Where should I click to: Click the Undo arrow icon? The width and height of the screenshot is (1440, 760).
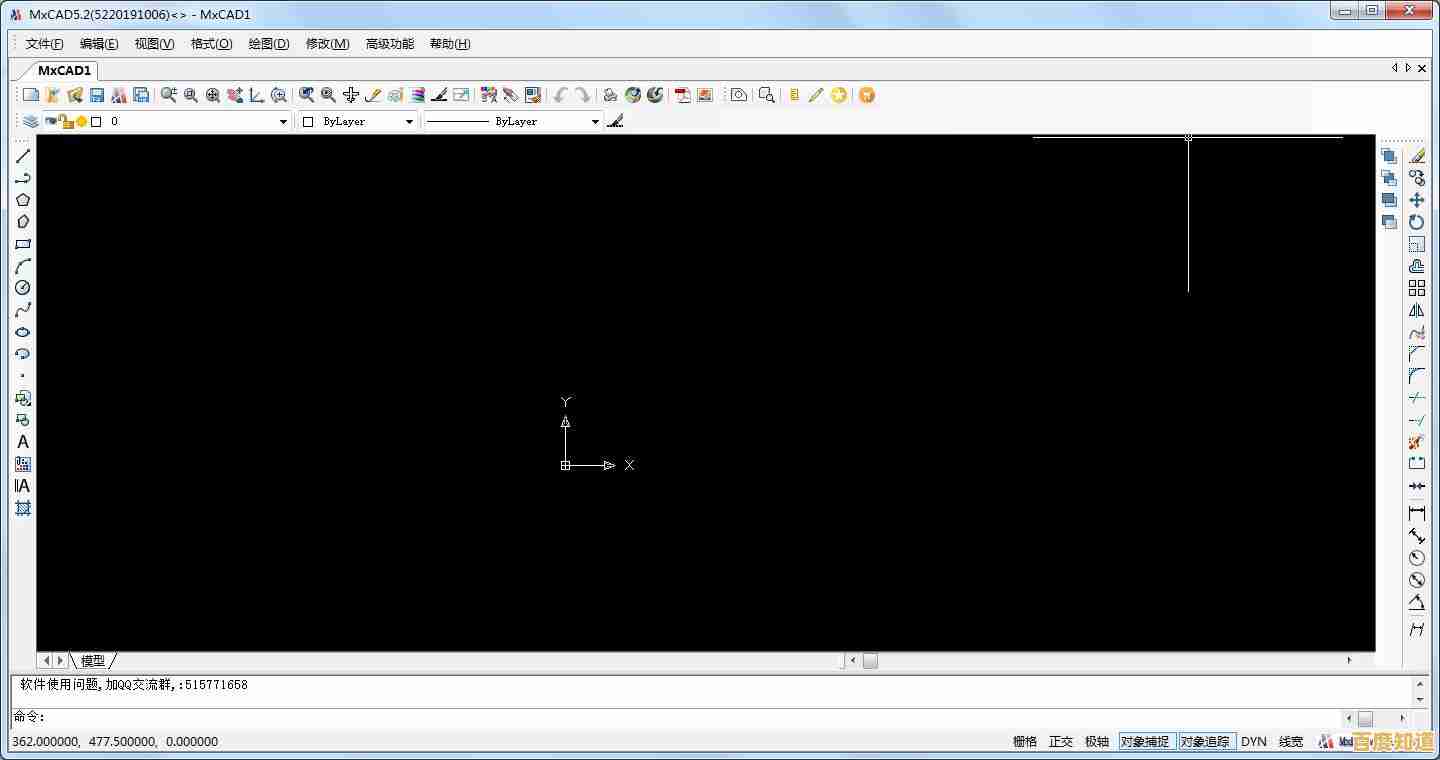[560, 95]
